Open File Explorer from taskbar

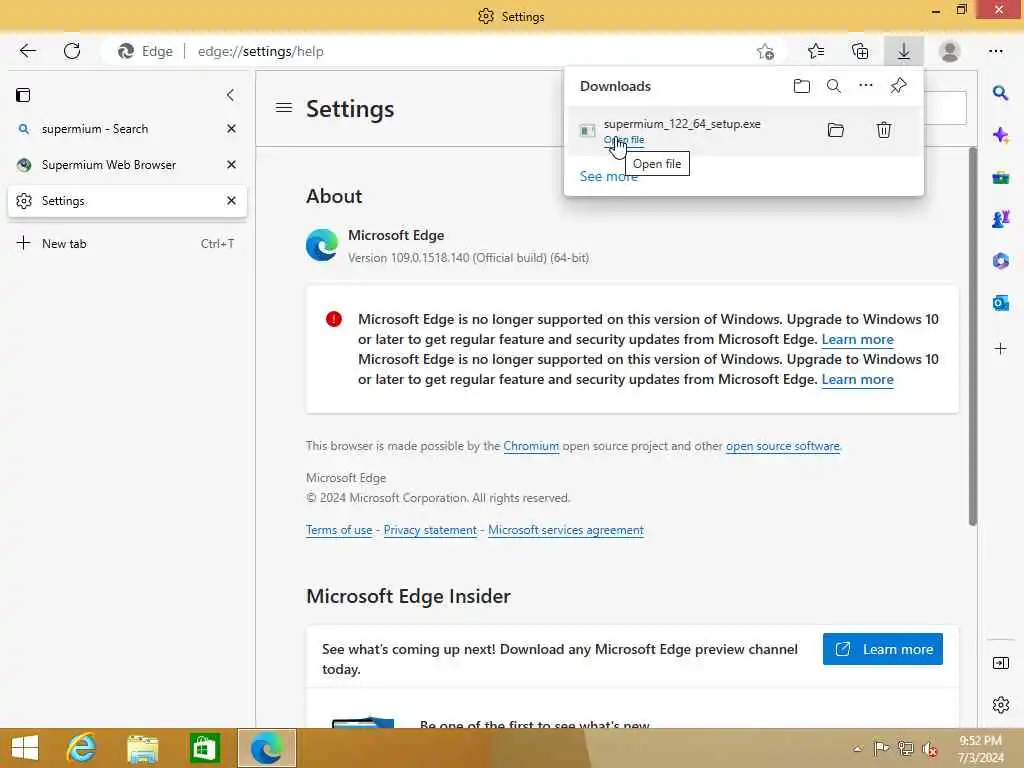pyautogui.click(x=143, y=748)
